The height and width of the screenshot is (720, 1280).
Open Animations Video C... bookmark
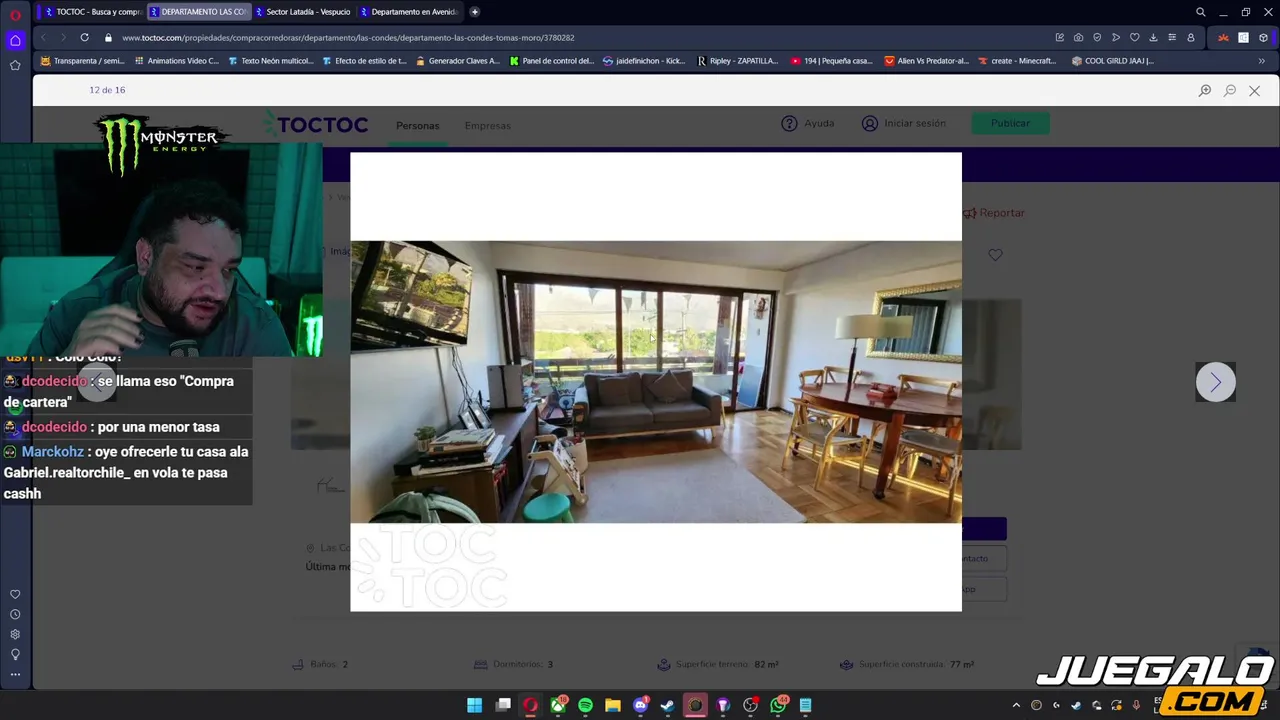pos(176,61)
